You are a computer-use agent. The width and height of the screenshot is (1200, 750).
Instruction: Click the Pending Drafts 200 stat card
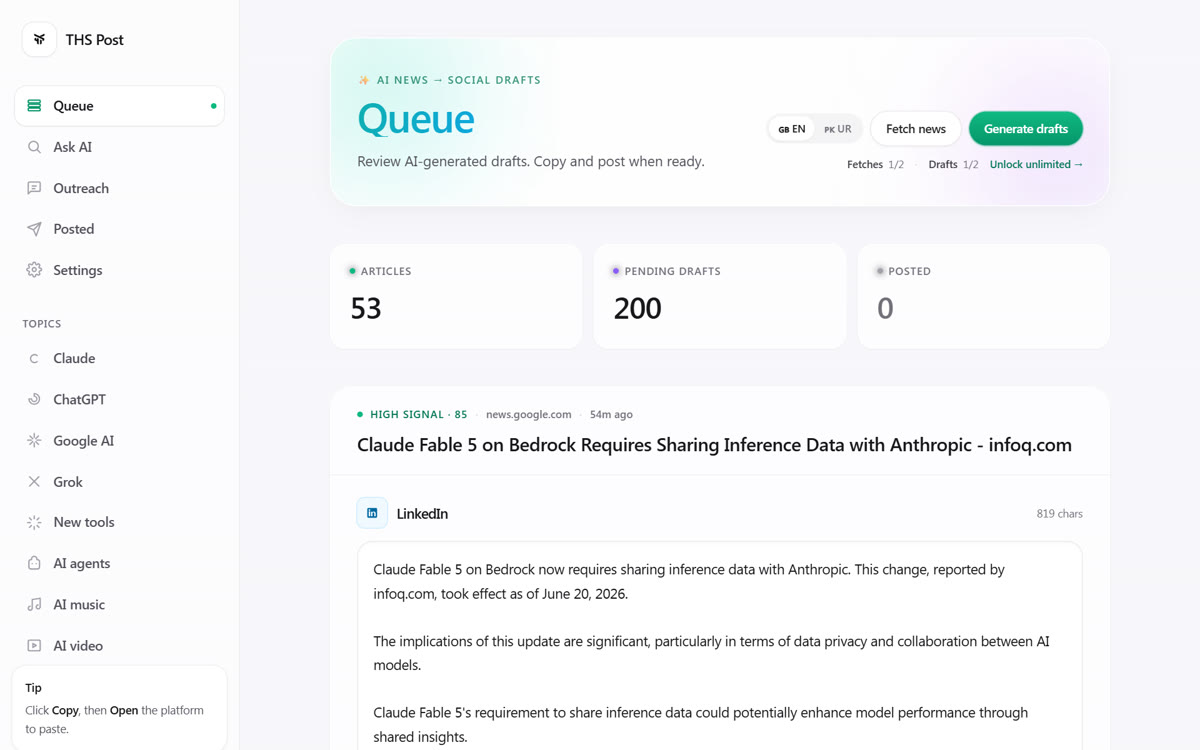(x=720, y=296)
